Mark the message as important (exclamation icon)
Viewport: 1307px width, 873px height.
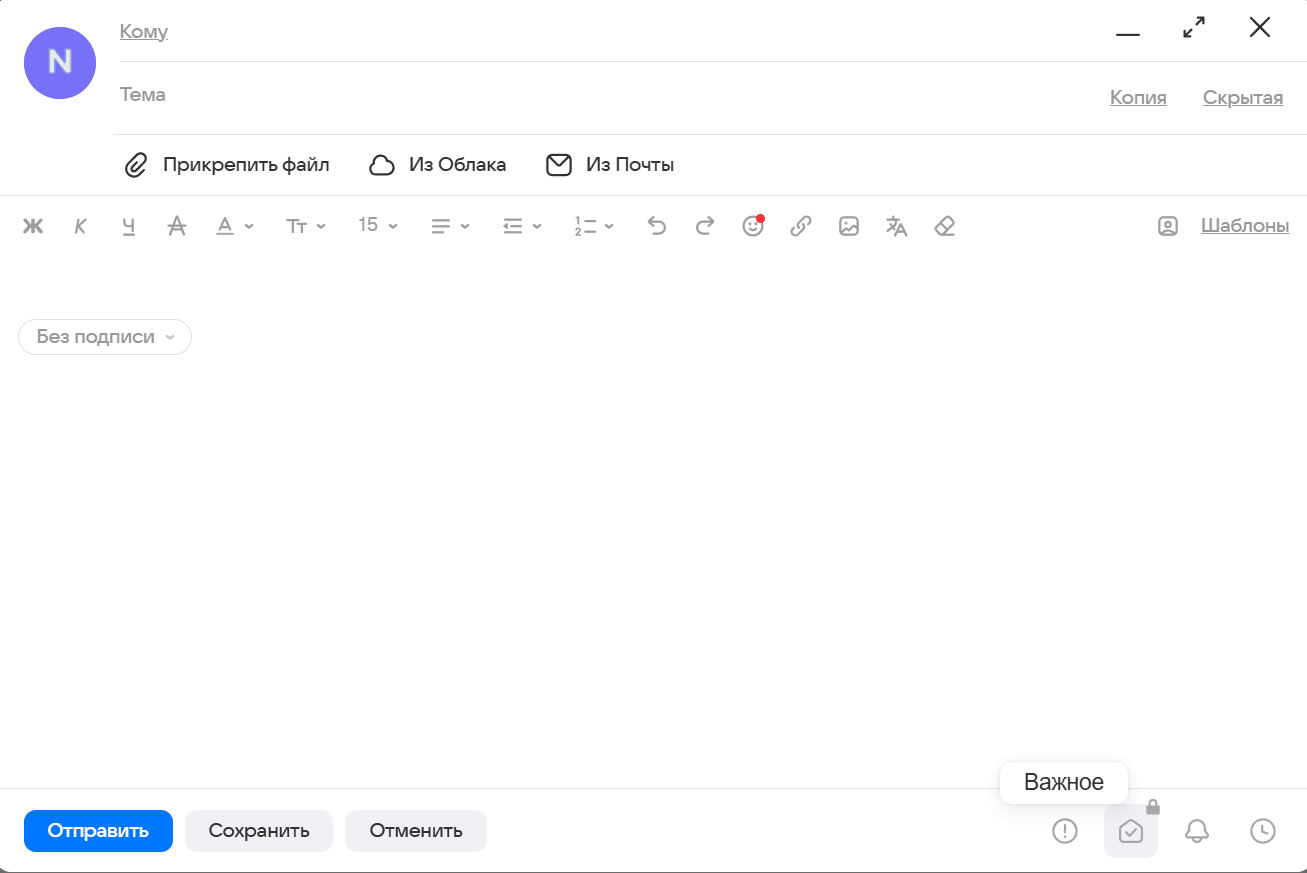click(x=1065, y=831)
